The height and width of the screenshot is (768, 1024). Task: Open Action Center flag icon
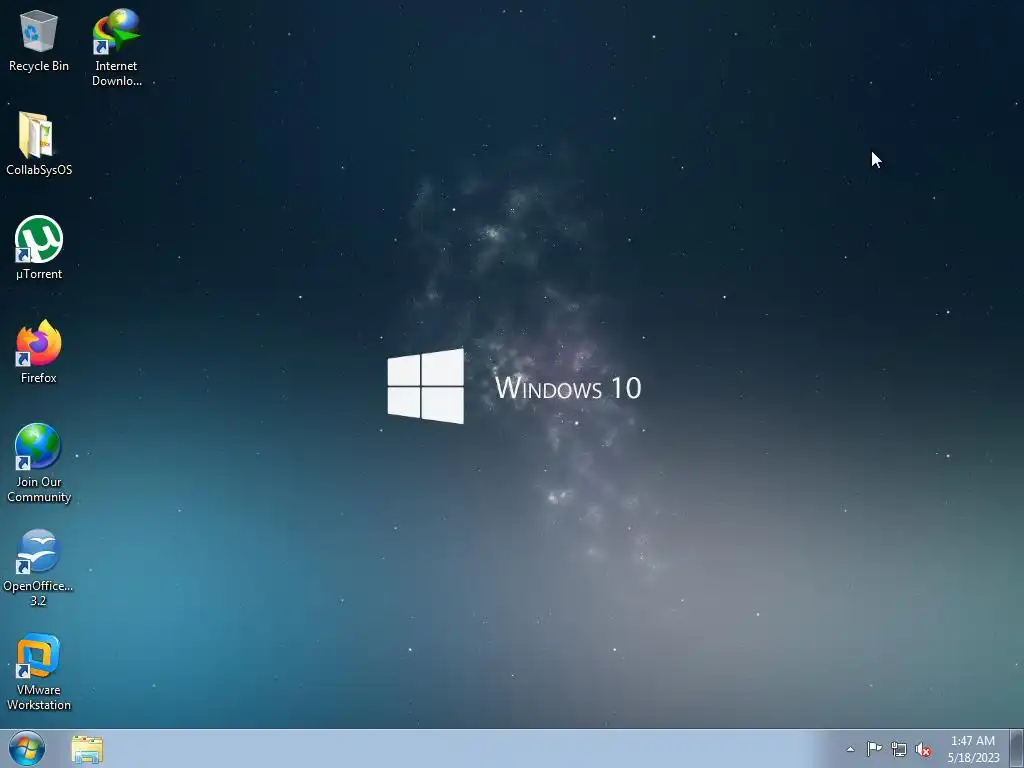click(x=874, y=749)
